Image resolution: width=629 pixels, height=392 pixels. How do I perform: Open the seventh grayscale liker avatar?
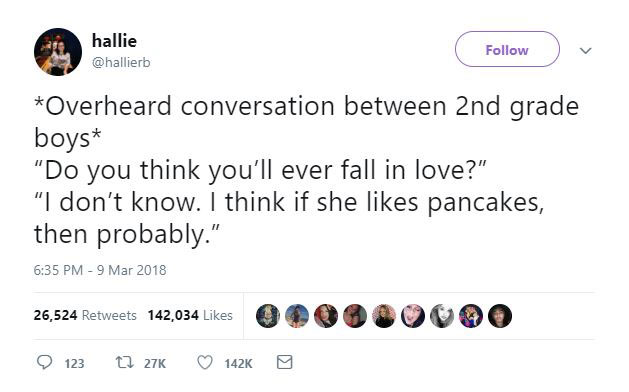click(x=442, y=316)
